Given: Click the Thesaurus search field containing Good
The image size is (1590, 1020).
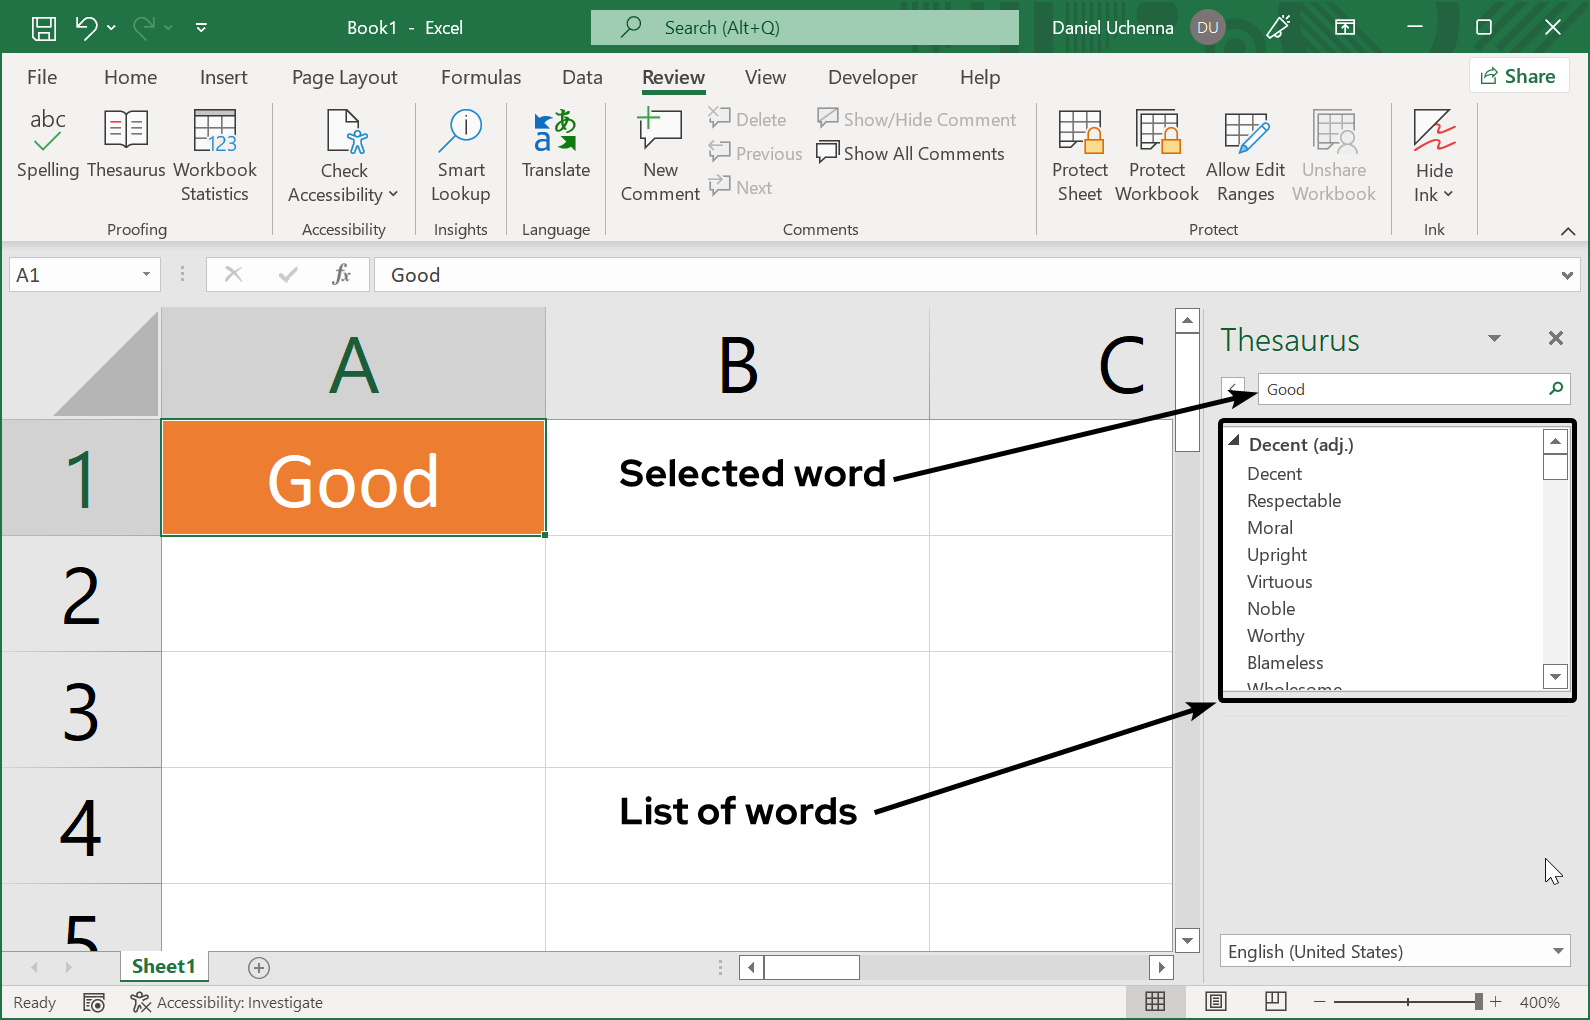Looking at the screenshot, I should coord(1400,389).
